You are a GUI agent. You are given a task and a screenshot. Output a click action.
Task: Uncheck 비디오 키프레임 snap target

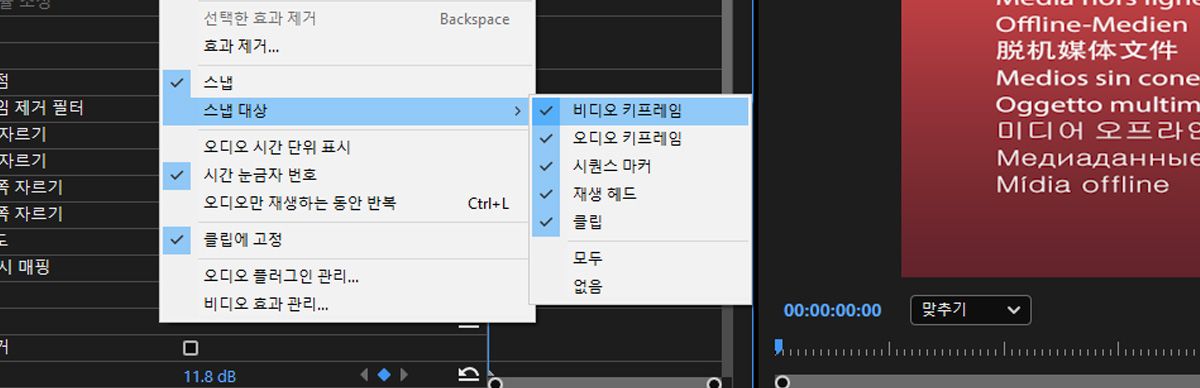point(640,111)
